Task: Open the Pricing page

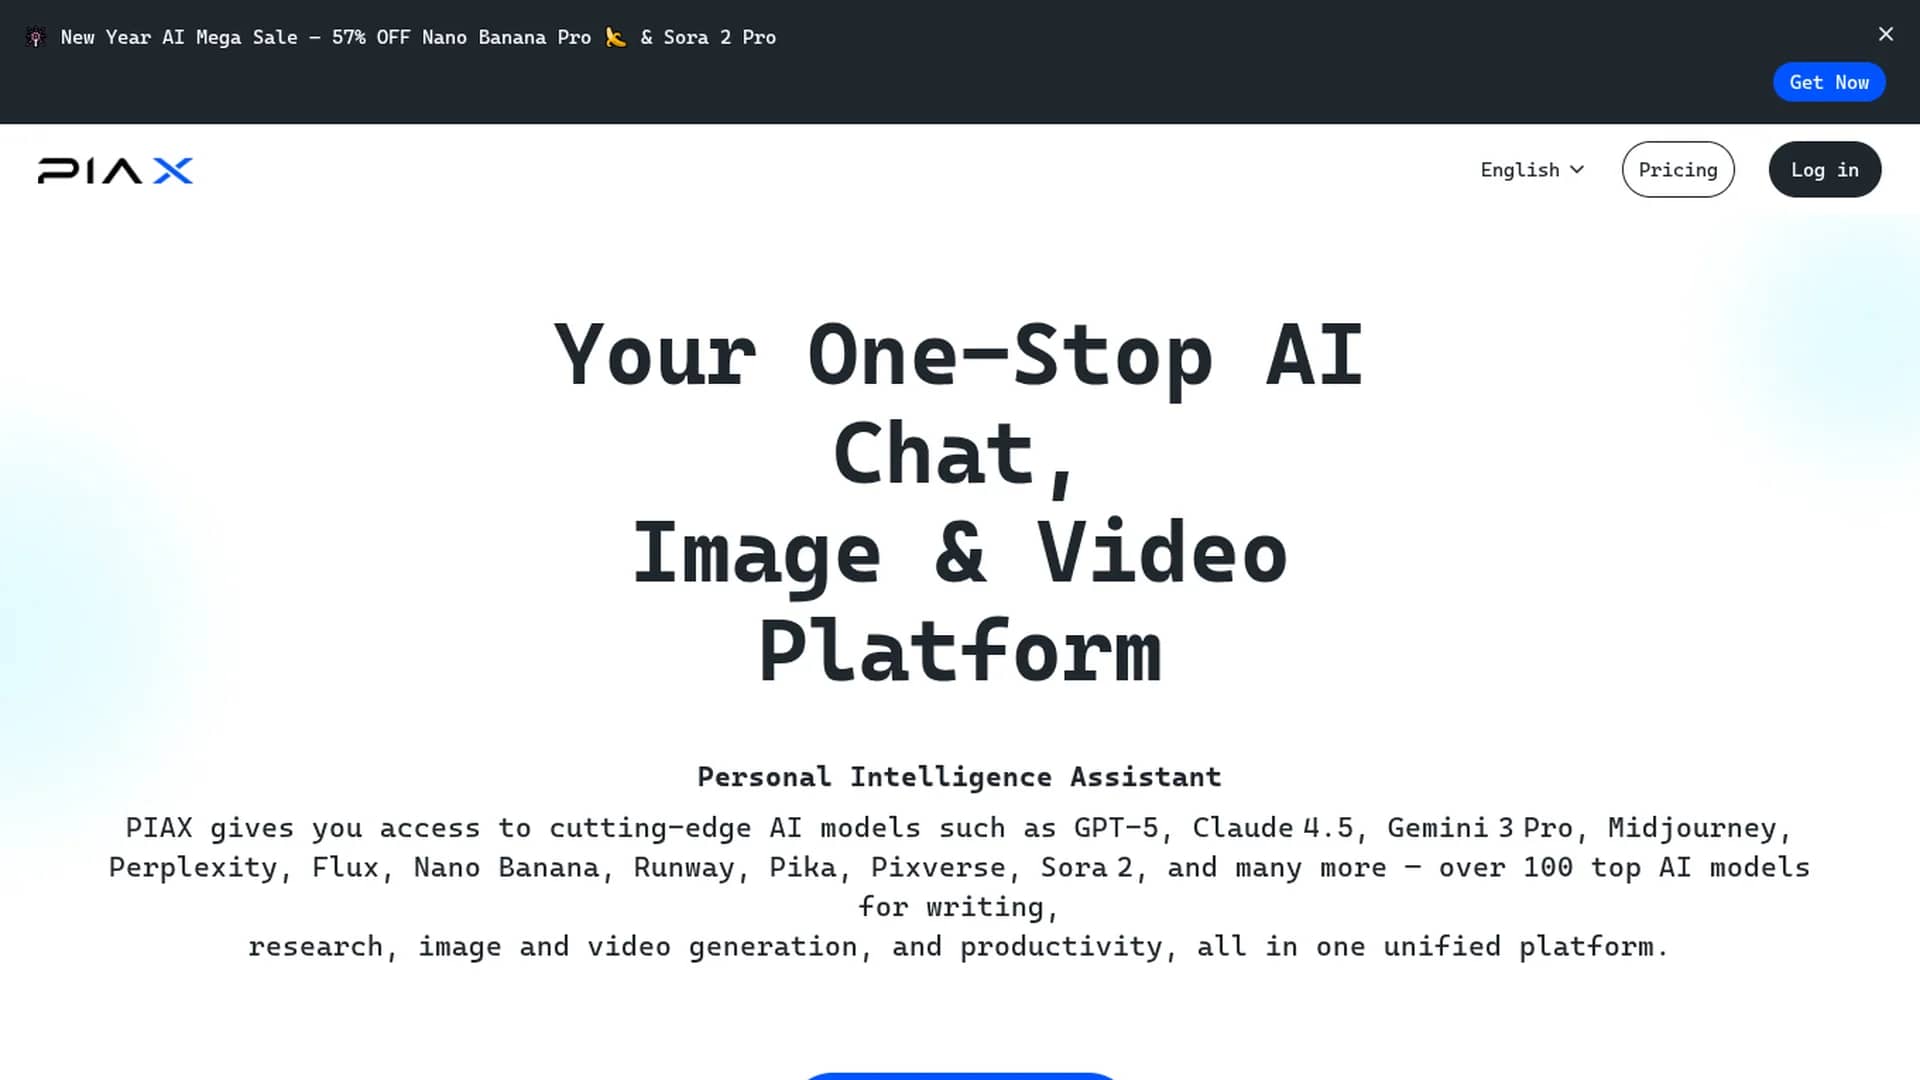Action: (1678, 170)
